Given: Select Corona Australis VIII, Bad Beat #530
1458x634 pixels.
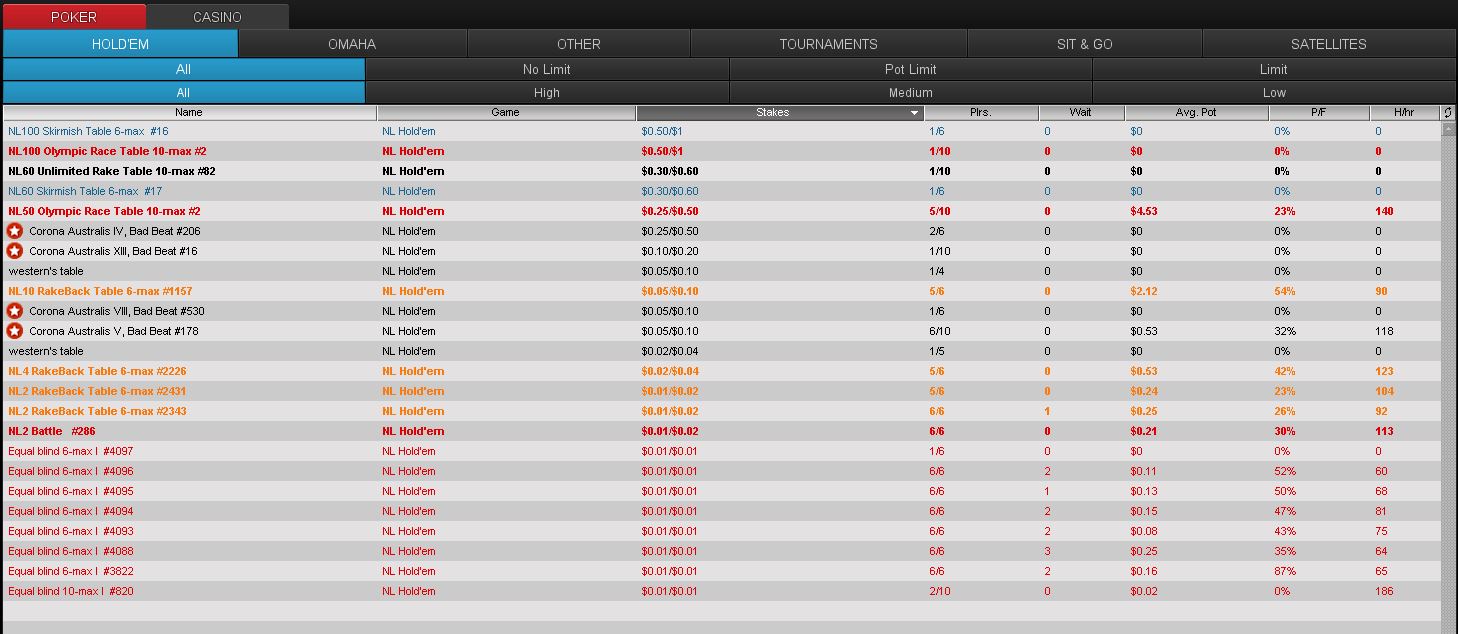Looking at the screenshot, I should (721, 311).
